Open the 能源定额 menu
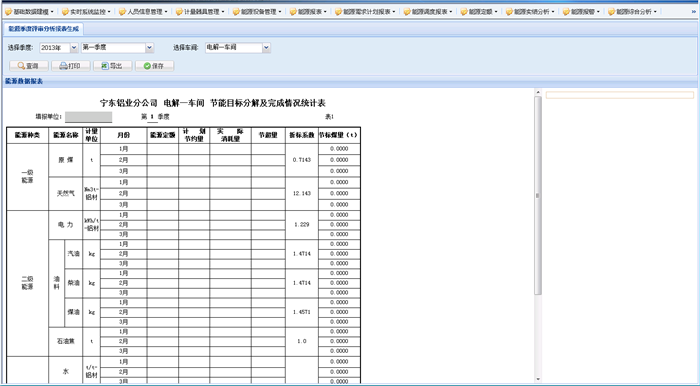 [479, 12]
